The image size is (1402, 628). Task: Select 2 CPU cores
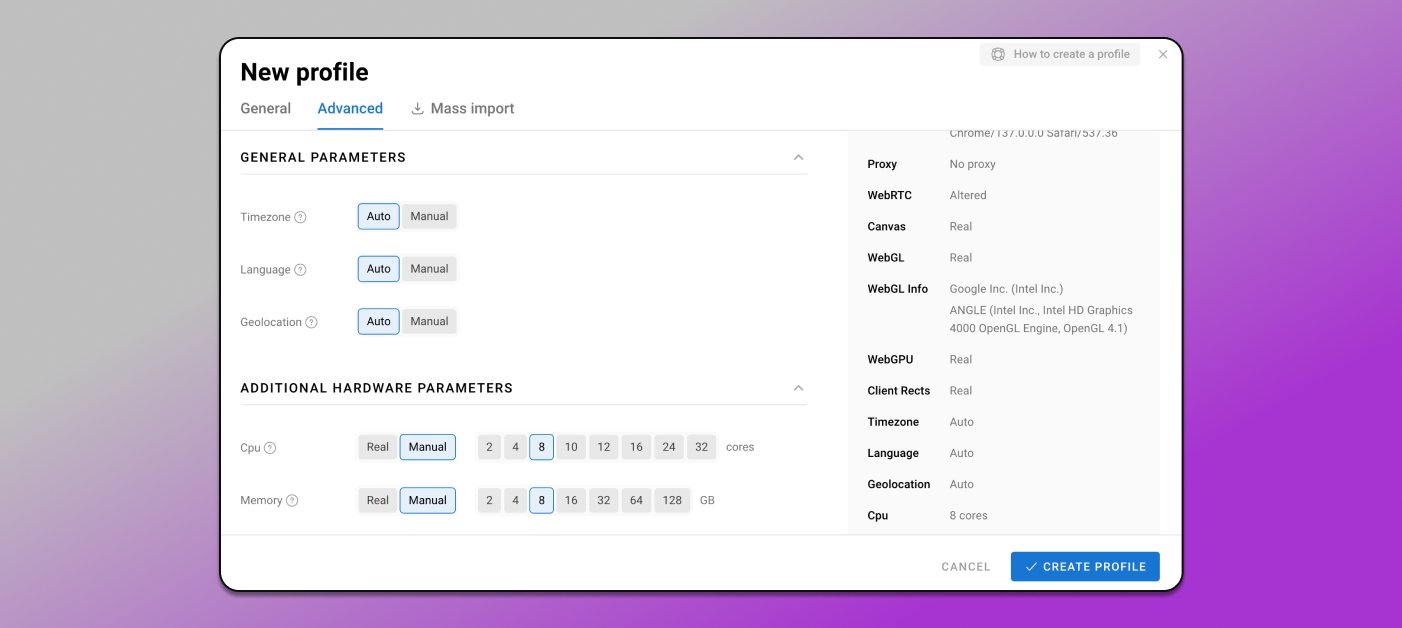[489, 447]
